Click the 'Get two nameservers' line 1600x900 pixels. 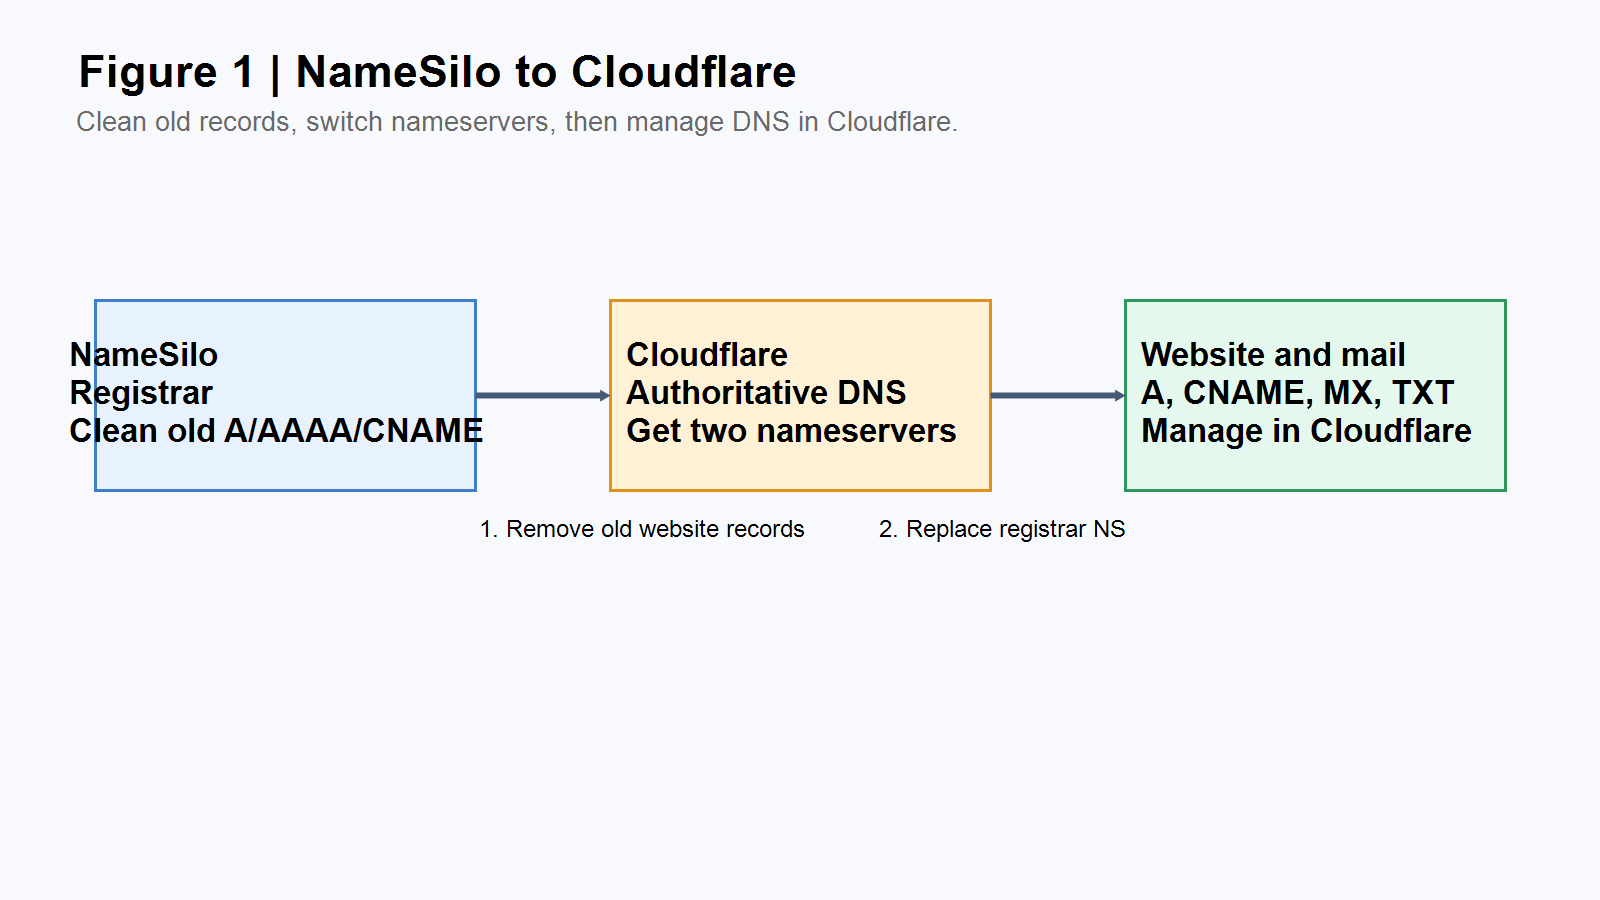(x=791, y=431)
